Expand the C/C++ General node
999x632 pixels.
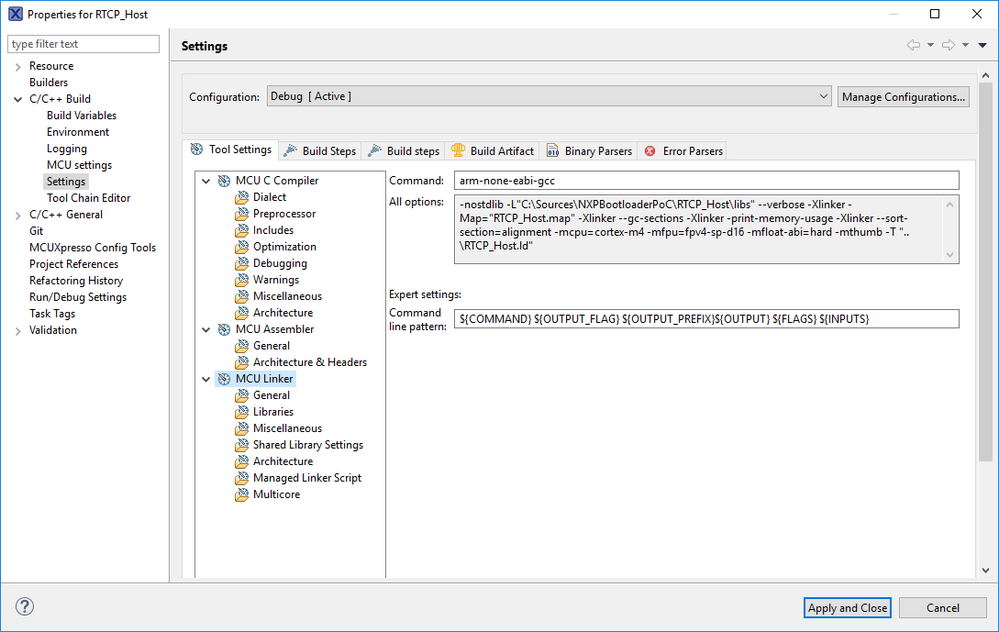tap(18, 214)
